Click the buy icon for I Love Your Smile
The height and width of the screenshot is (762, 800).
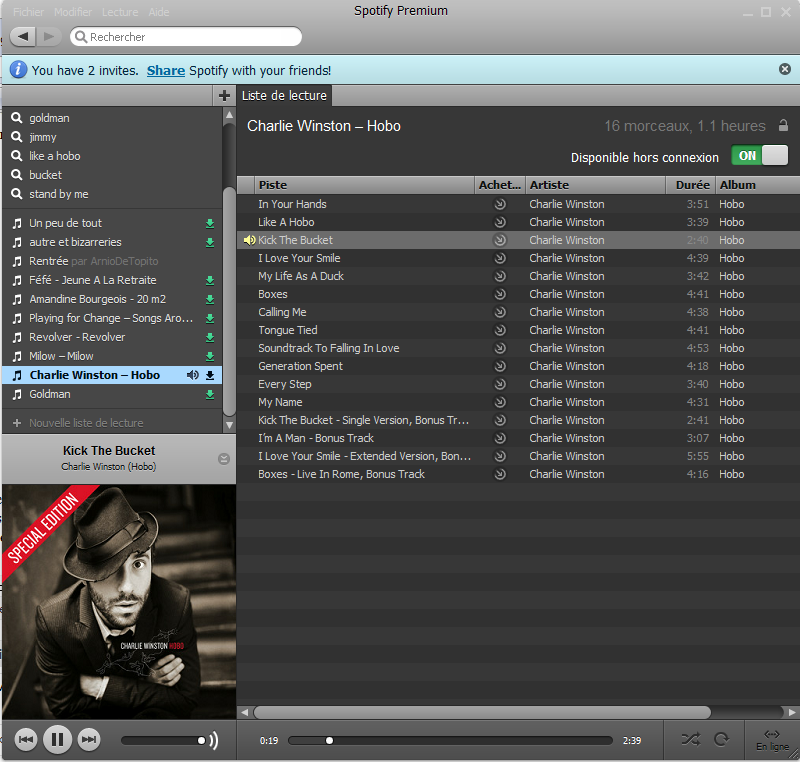click(500, 258)
